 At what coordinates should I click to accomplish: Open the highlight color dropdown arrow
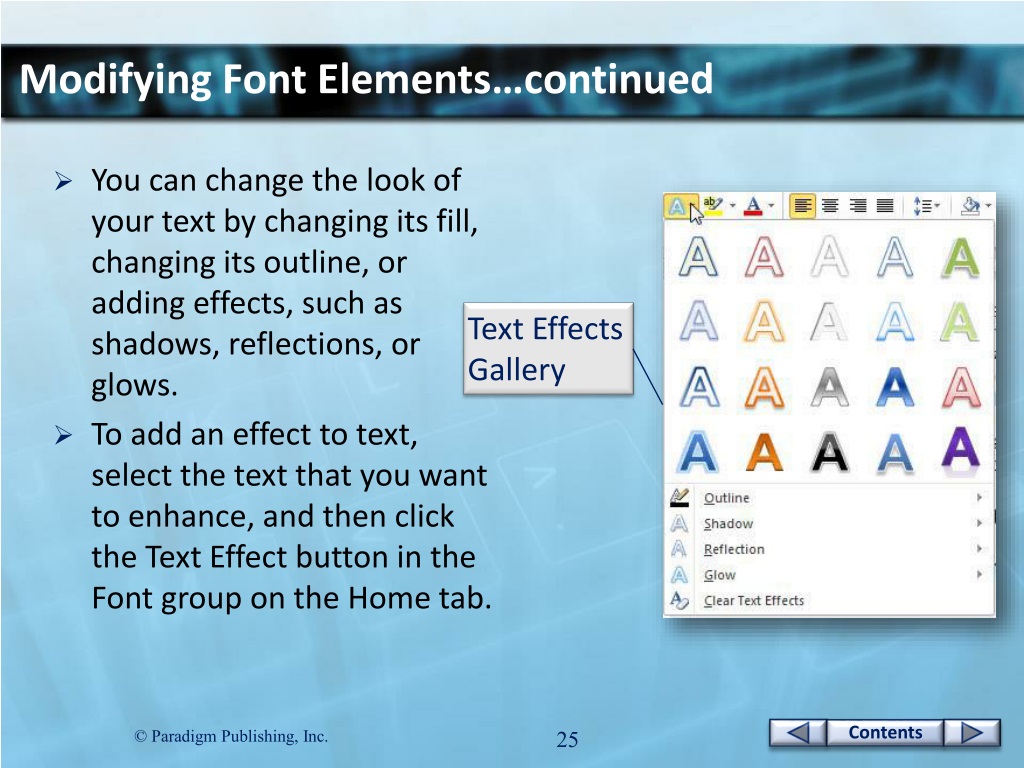tap(732, 206)
